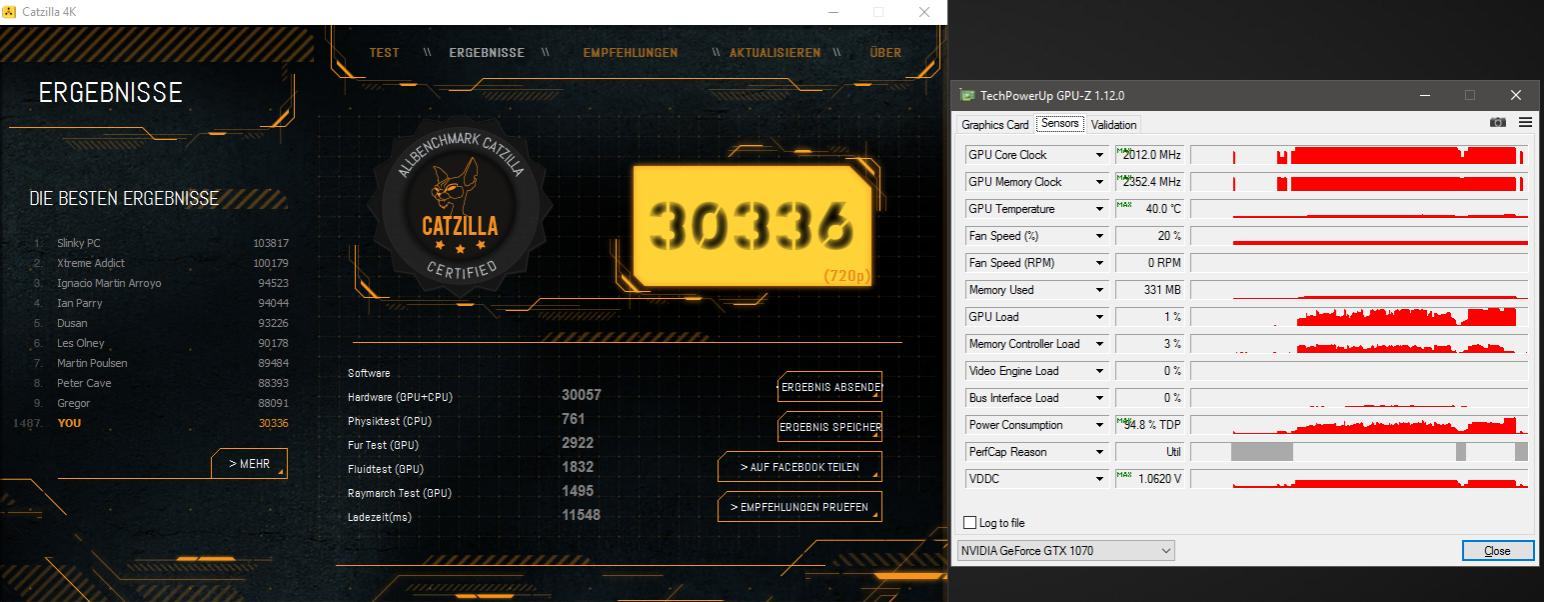
Task: Select the Gregor leaderboard entry
Action: click(160, 403)
